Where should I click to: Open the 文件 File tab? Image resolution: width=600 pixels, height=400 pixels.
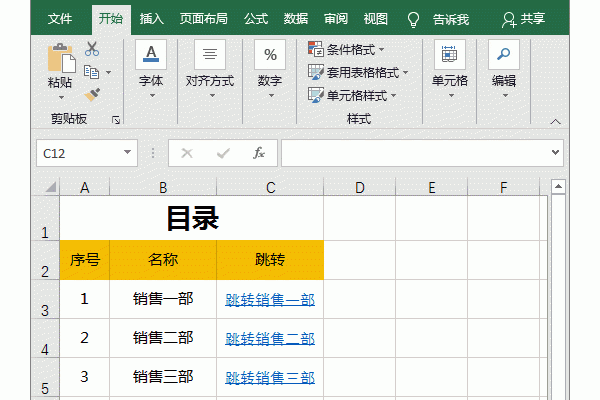coord(60,19)
